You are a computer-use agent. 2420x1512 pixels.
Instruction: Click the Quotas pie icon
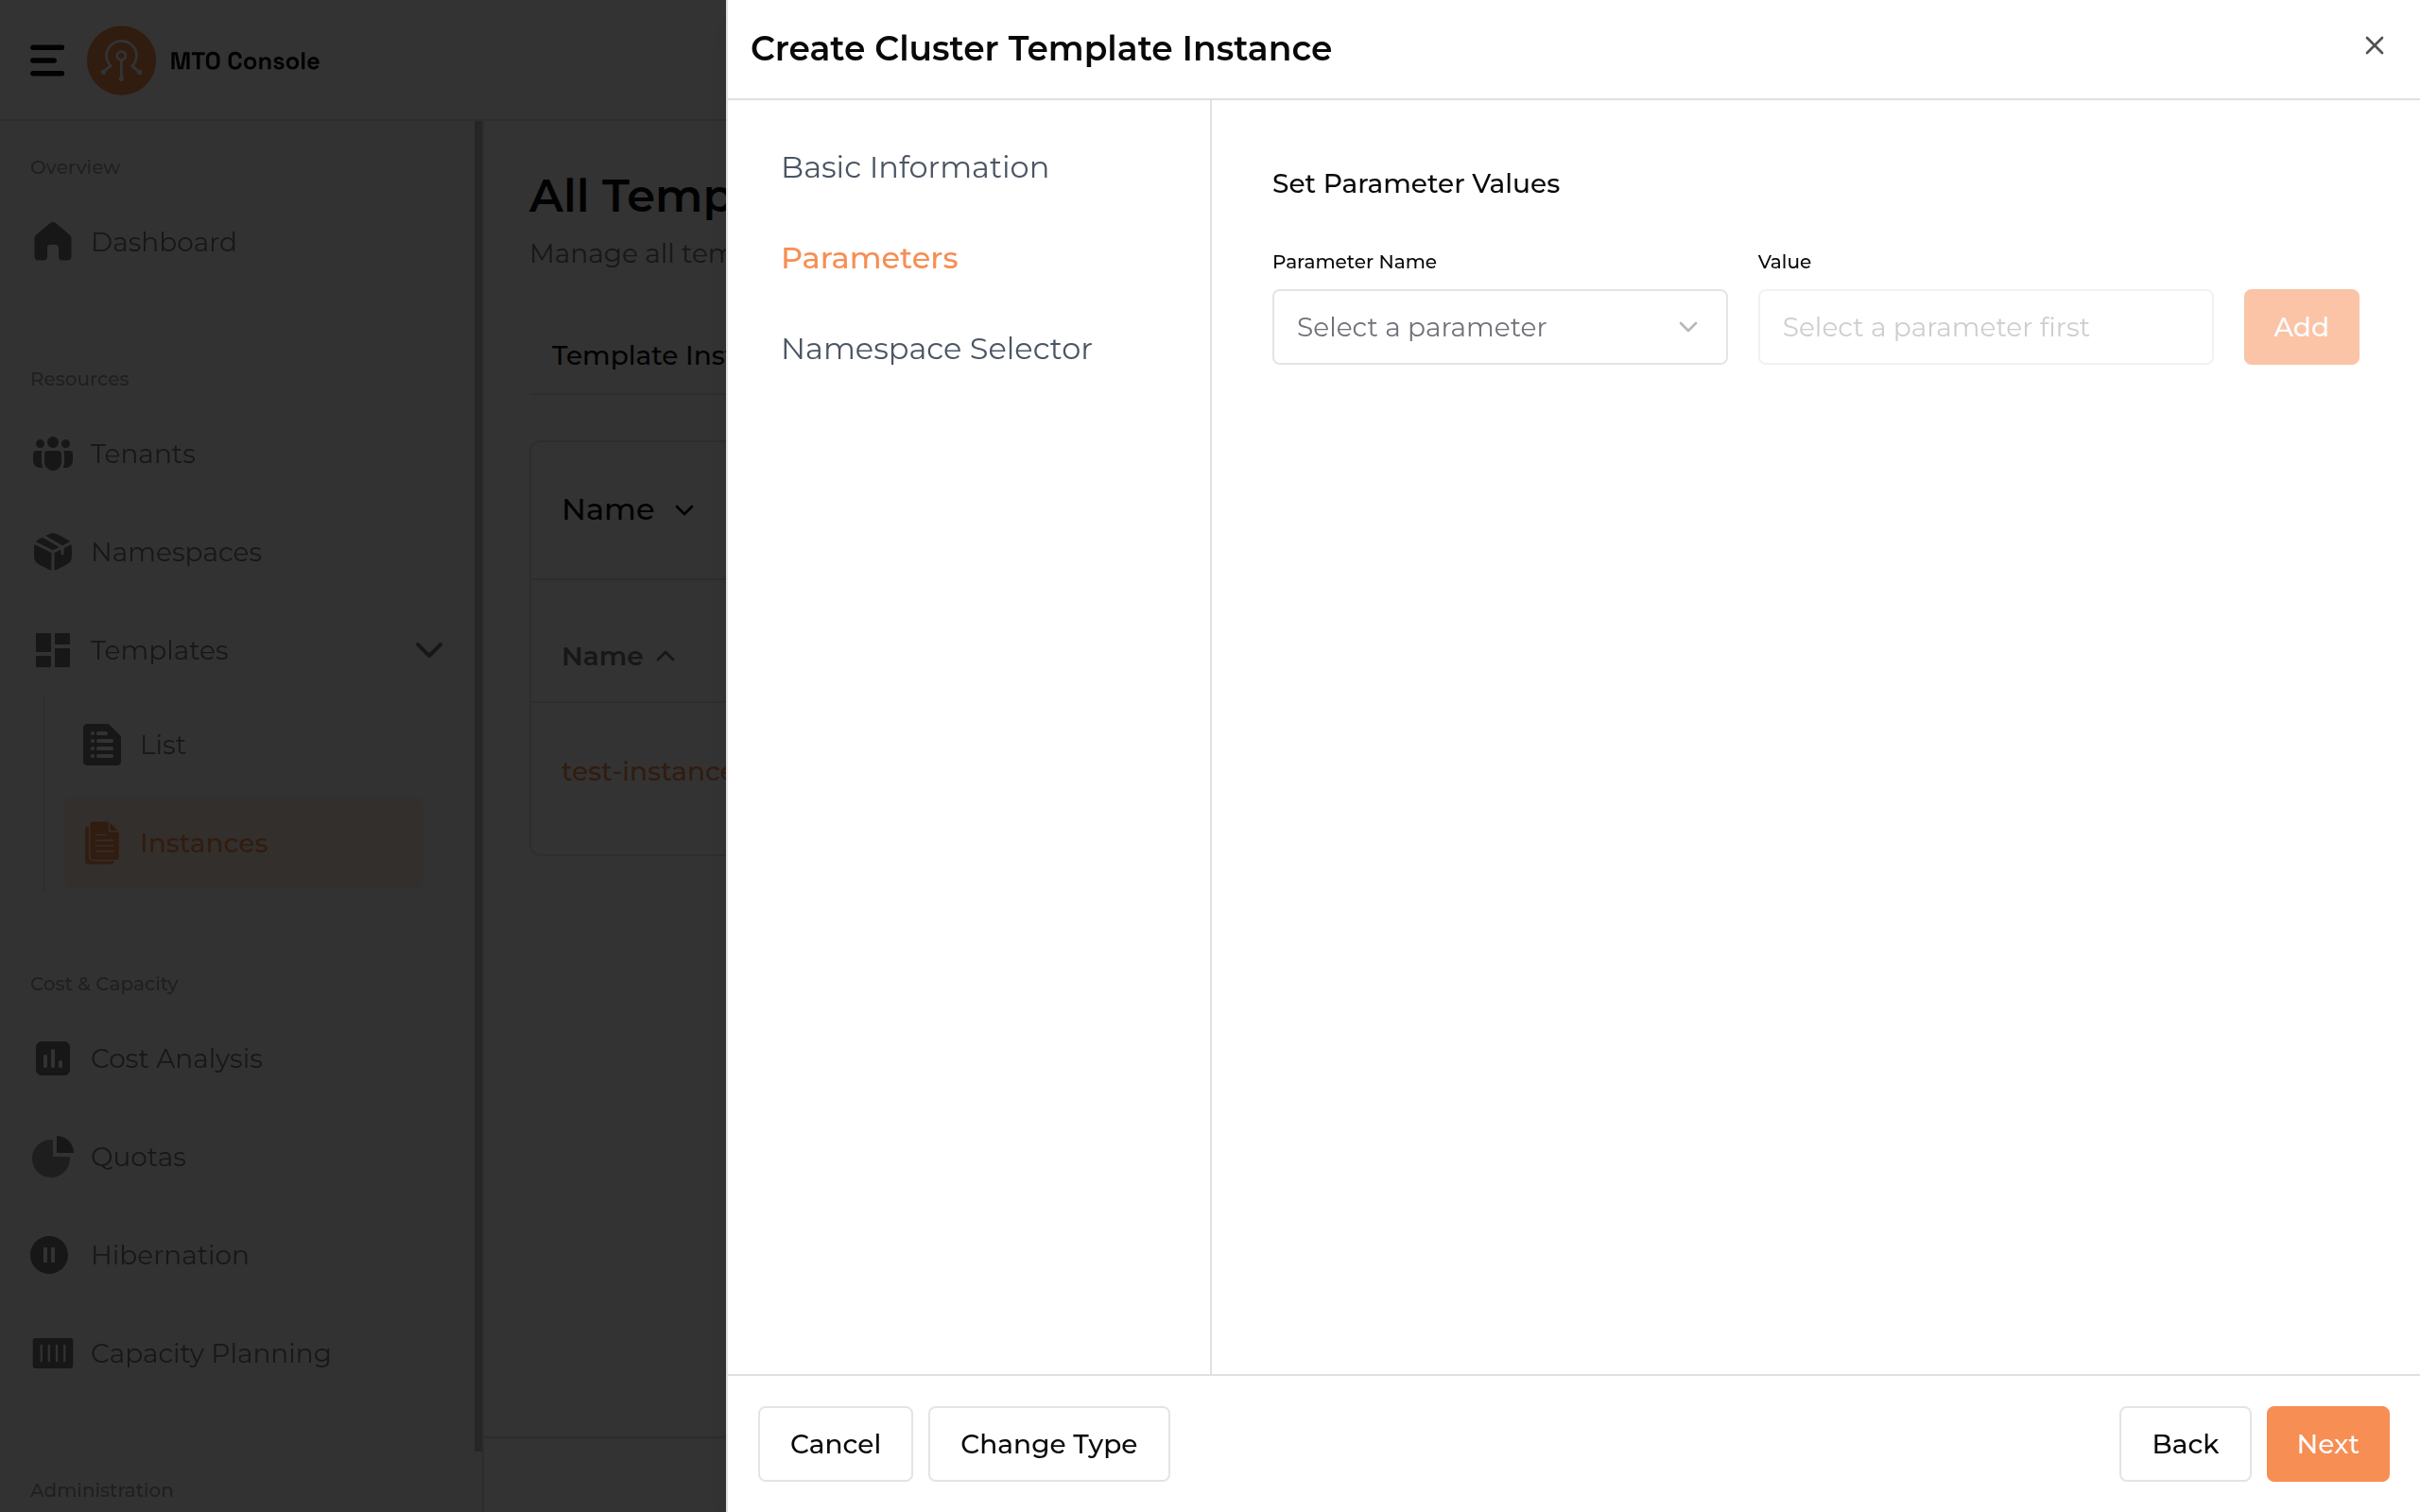52,1156
